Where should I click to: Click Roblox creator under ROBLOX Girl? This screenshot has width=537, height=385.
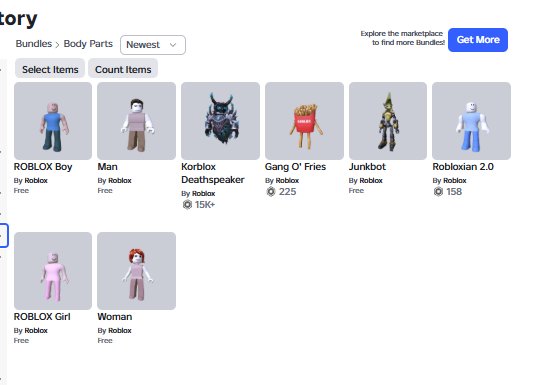(36, 331)
